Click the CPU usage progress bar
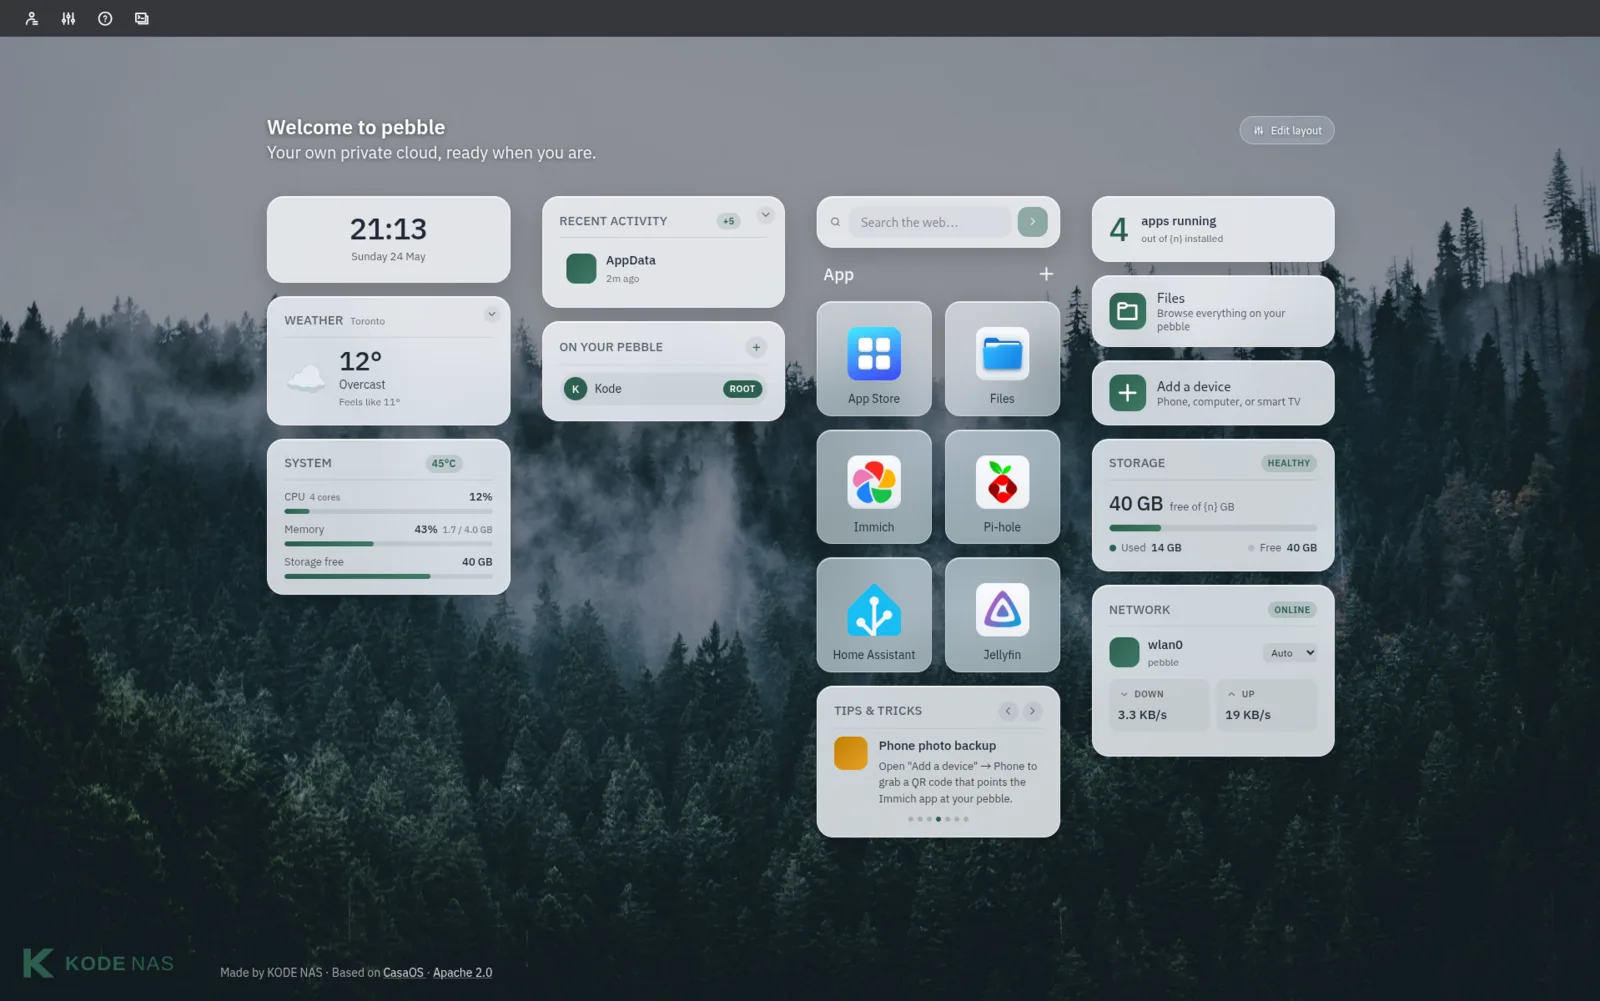Image resolution: width=1600 pixels, height=1001 pixels. click(388, 511)
